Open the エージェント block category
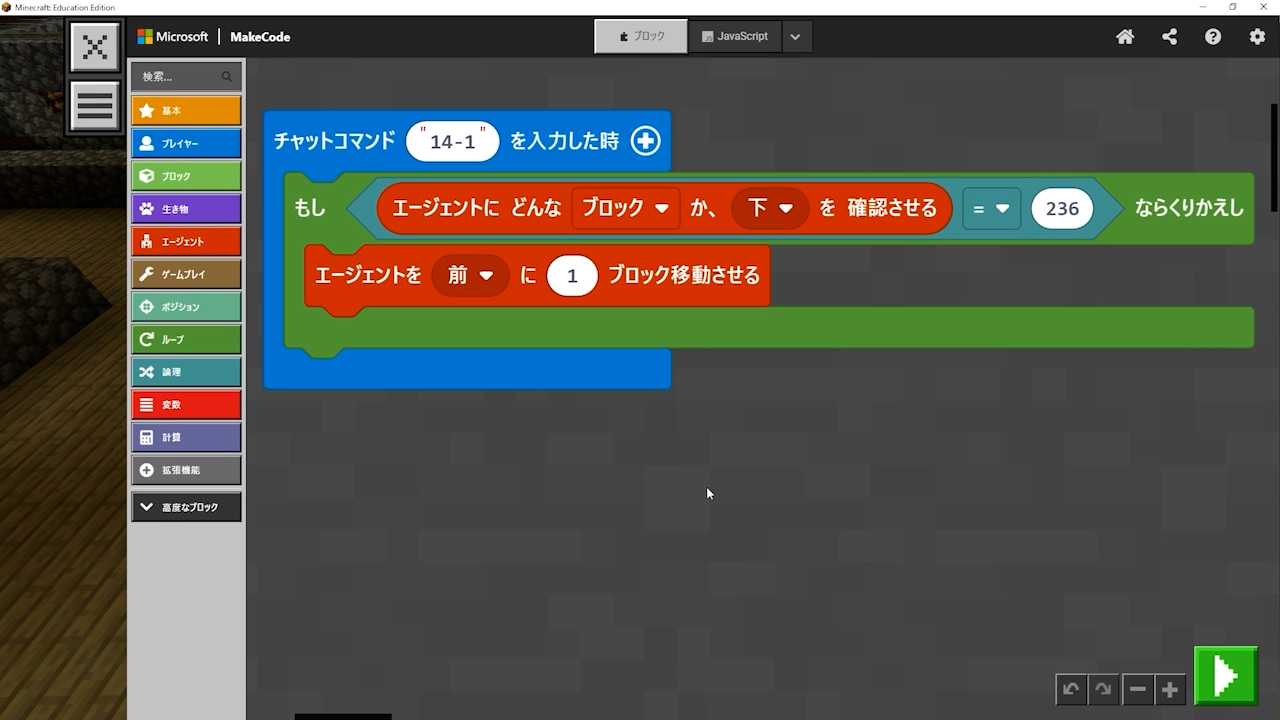The width and height of the screenshot is (1280, 720). (186, 241)
